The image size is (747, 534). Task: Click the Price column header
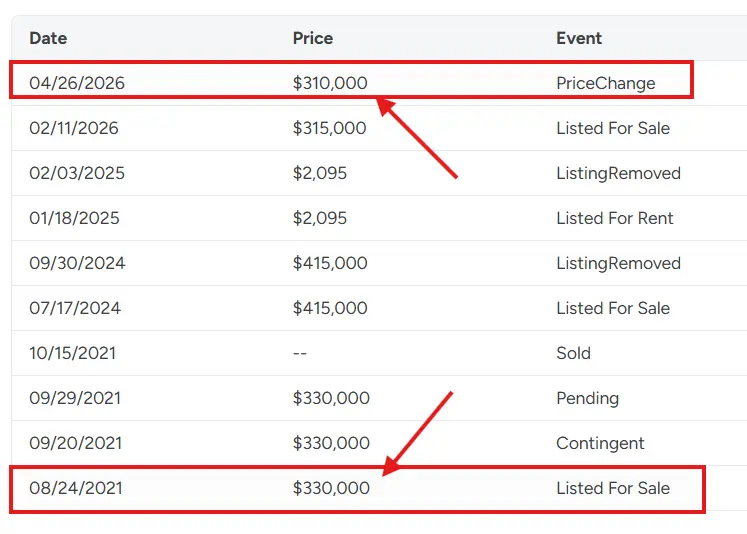pos(313,38)
